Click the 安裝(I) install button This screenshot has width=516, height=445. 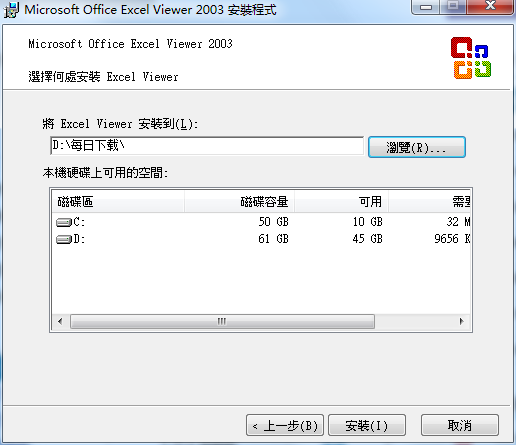click(367, 425)
